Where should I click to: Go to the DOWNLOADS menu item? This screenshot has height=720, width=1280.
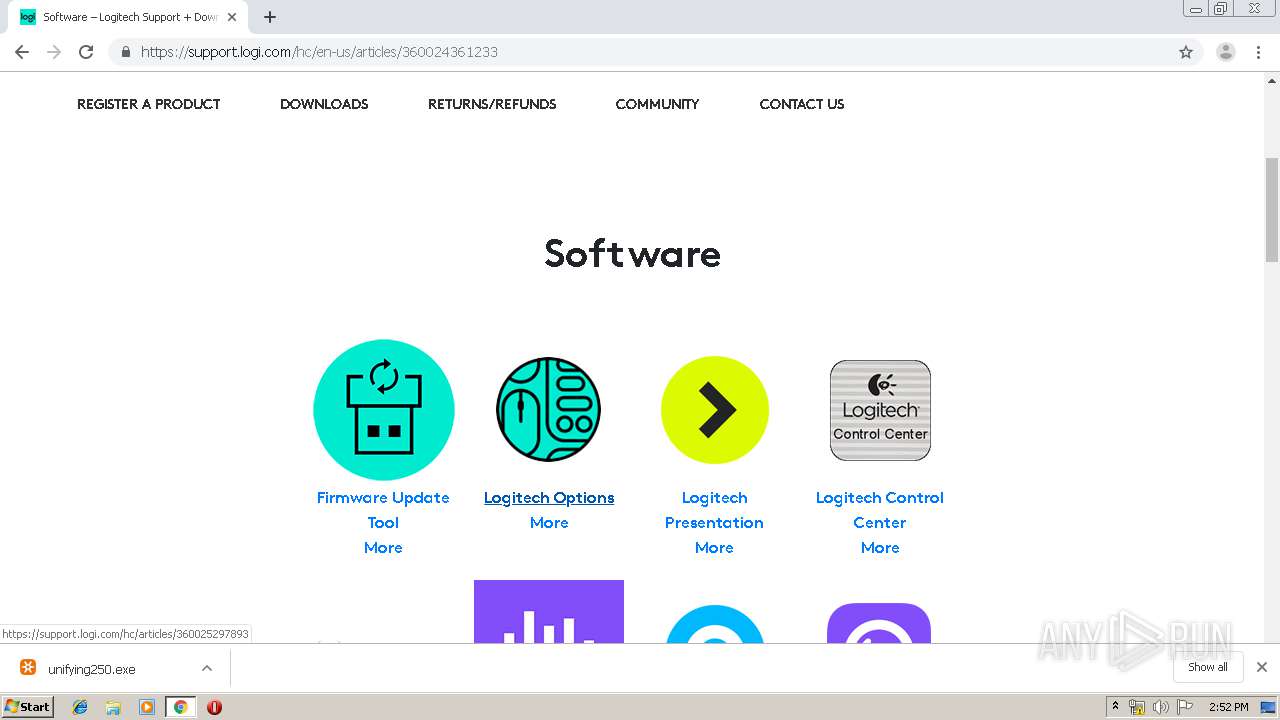(324, 104)
